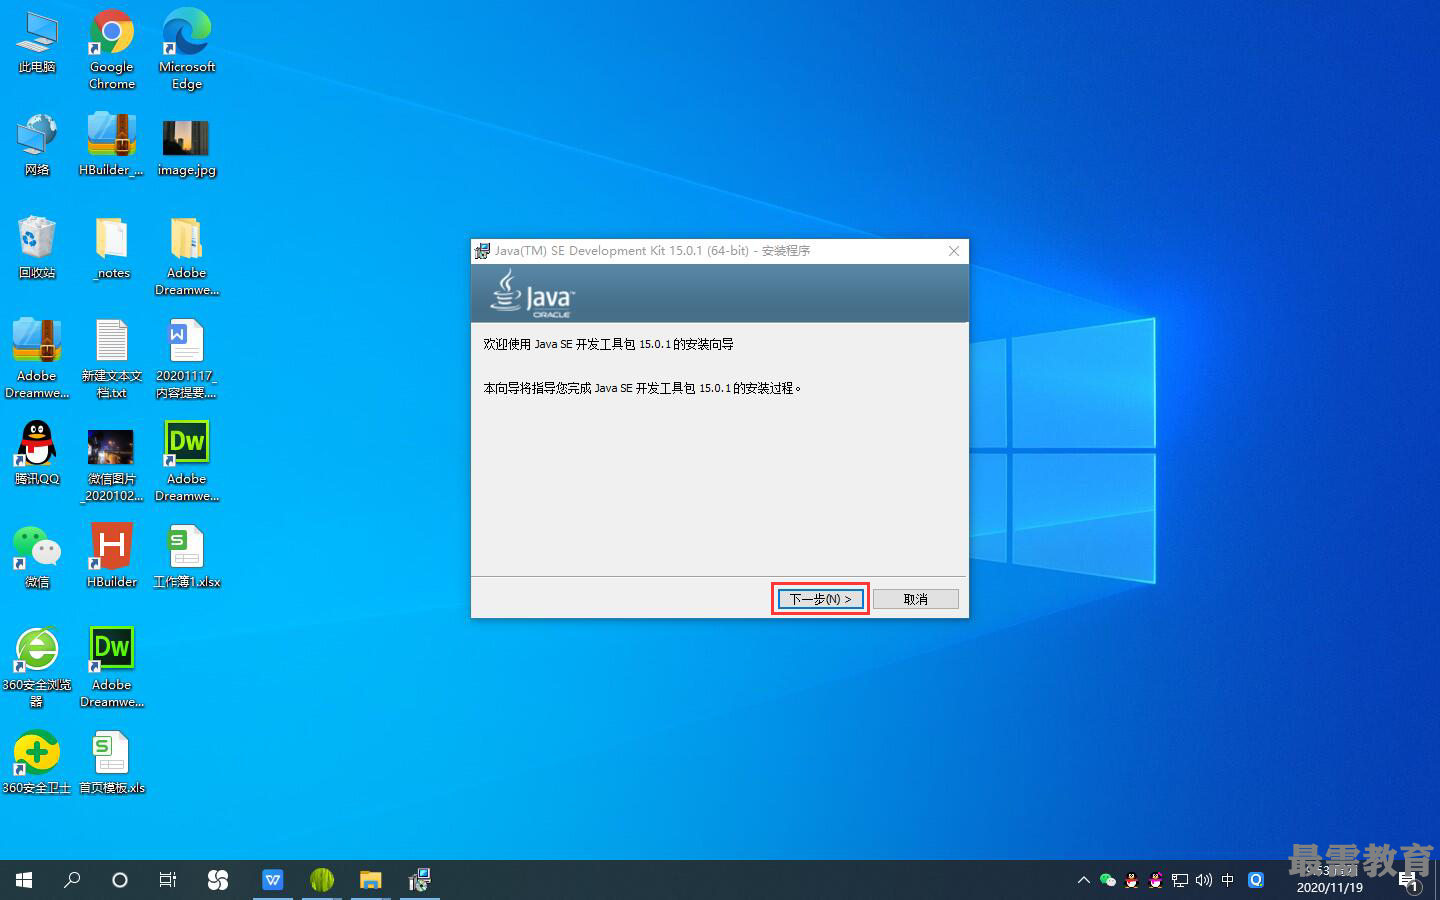Click the pinwheel fan app on taskbar

coord(218,880)
